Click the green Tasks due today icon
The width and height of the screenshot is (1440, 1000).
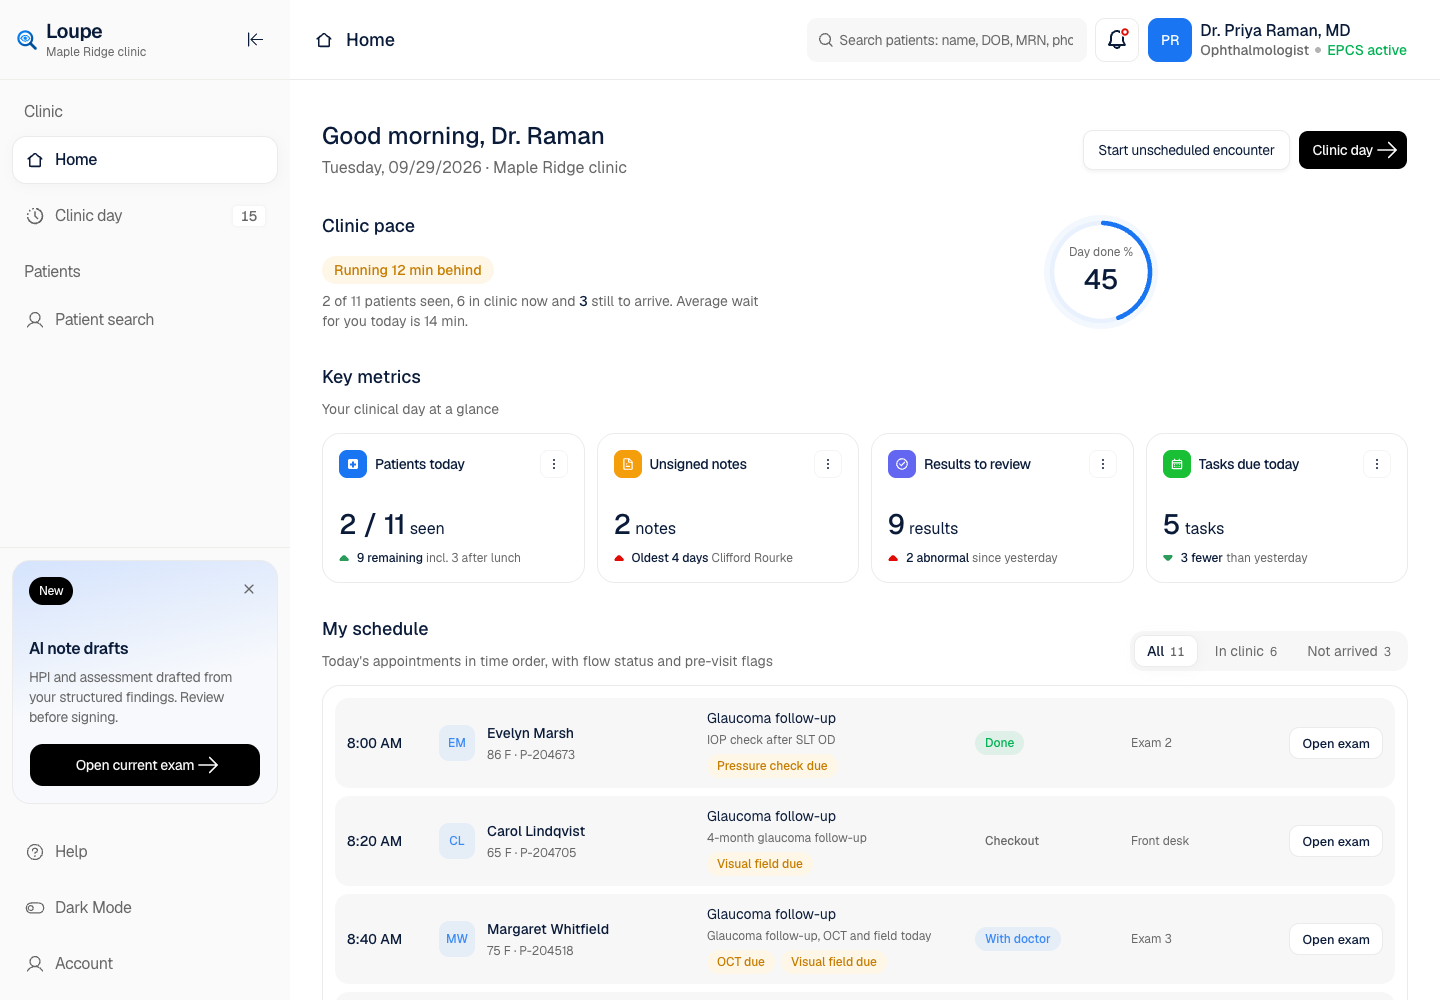pos(1177,464)
